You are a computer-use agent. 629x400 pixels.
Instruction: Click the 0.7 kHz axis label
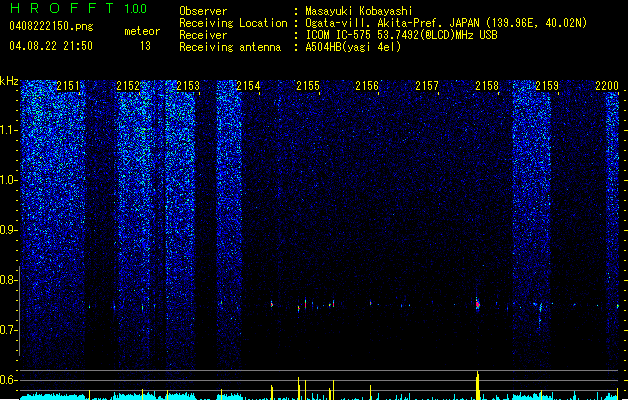9,330
